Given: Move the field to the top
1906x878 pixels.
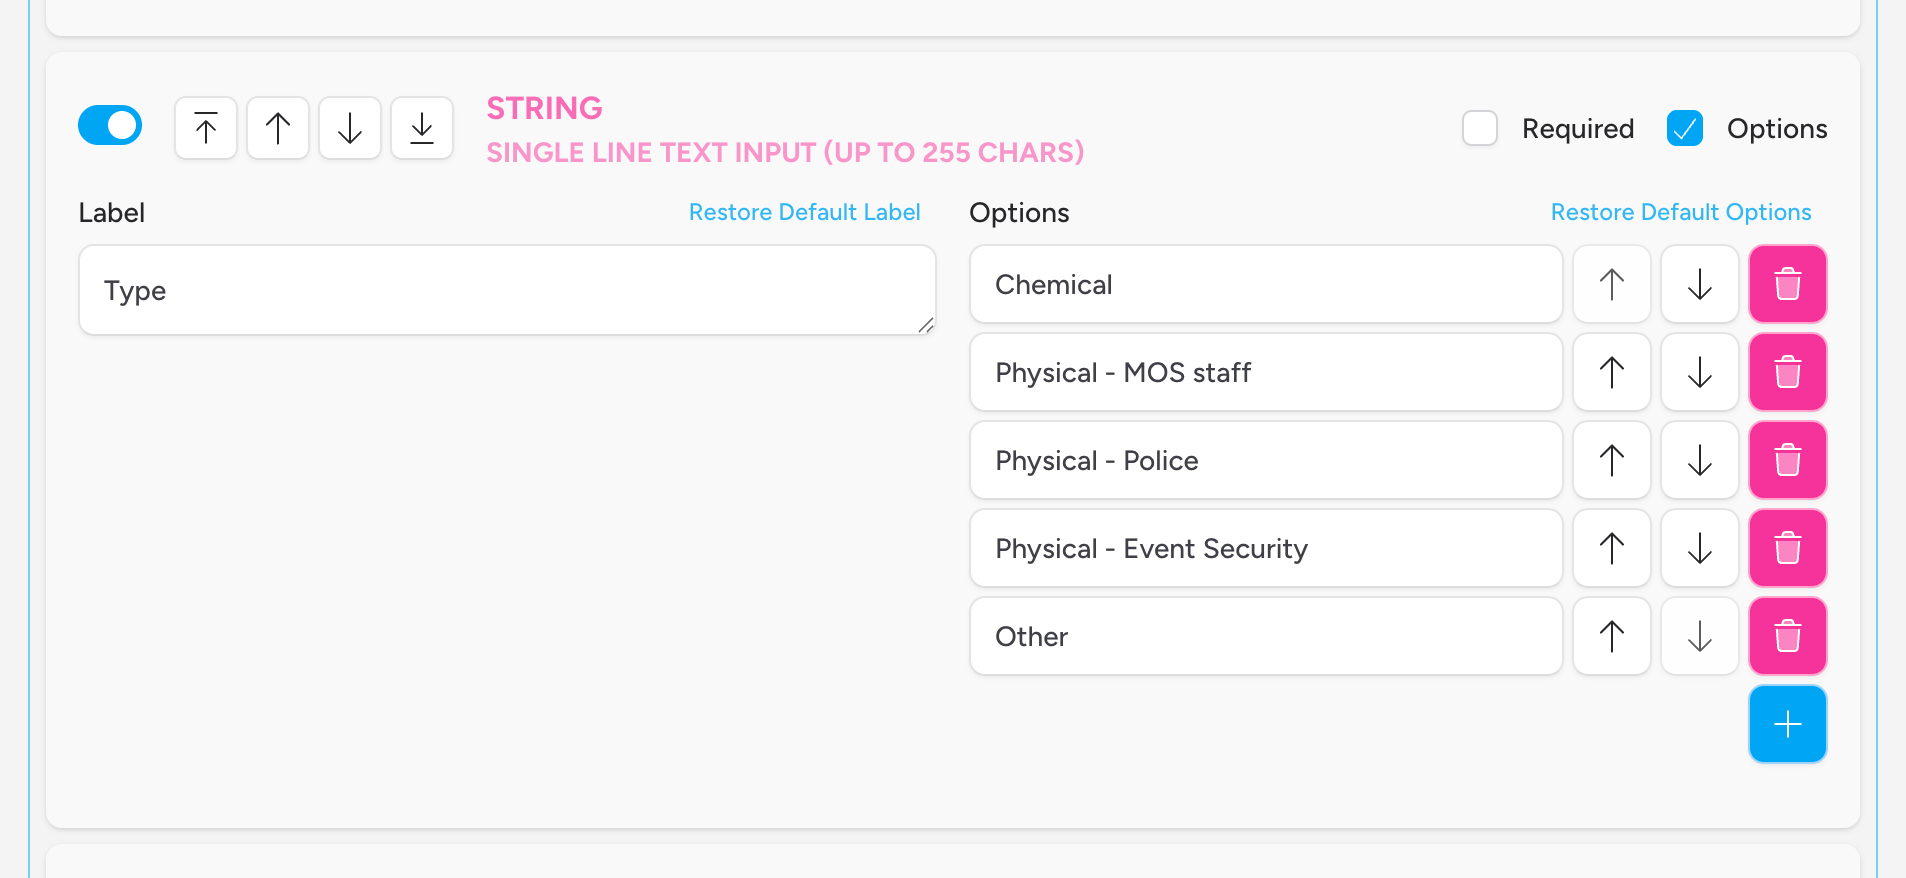Looking at the screenshot, I should 205,128.
